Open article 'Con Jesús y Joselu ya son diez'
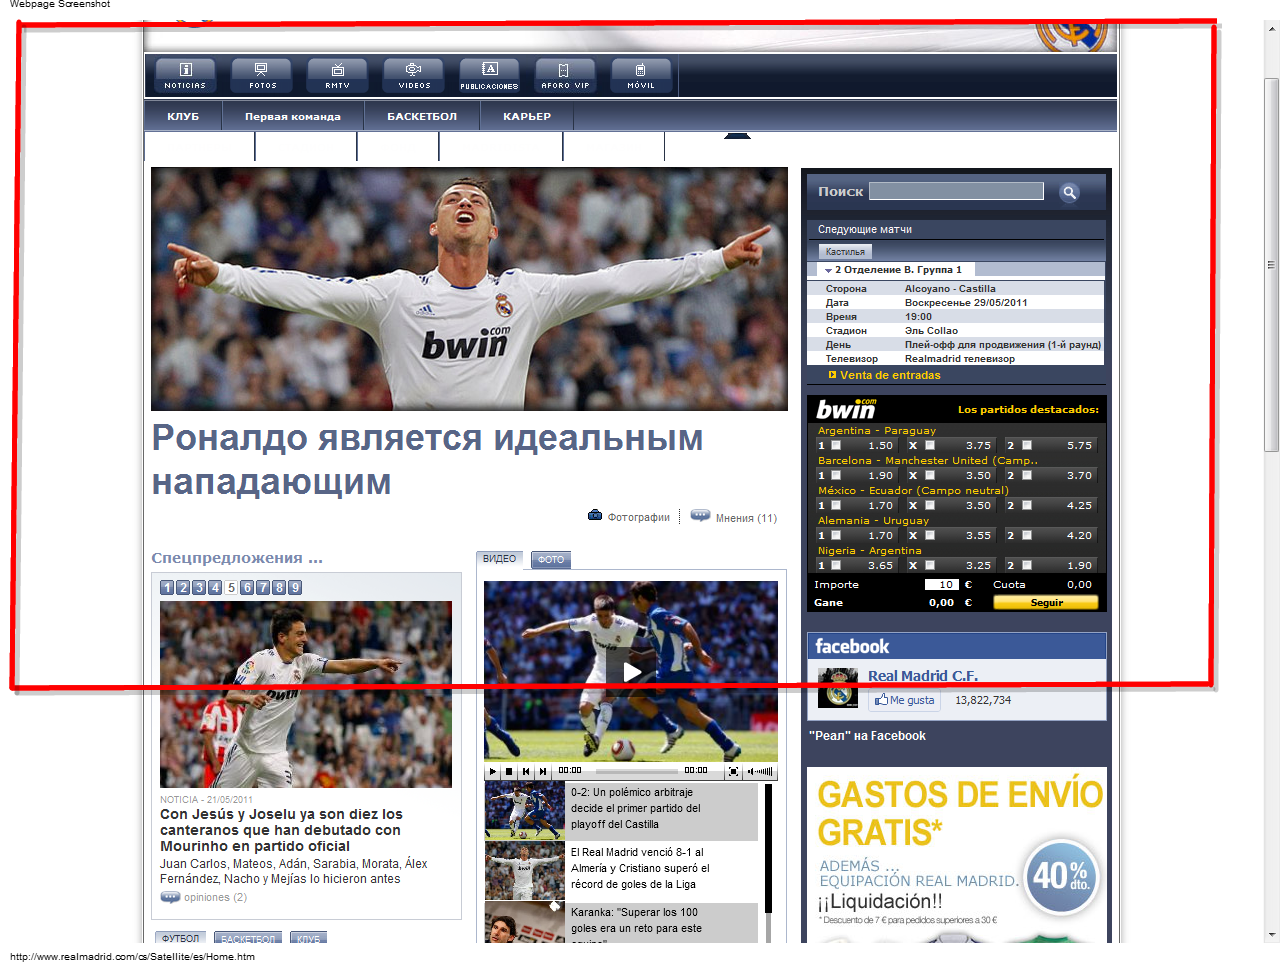The height and width of the screenshot is (963, 1280). click(x=282, y=830)
